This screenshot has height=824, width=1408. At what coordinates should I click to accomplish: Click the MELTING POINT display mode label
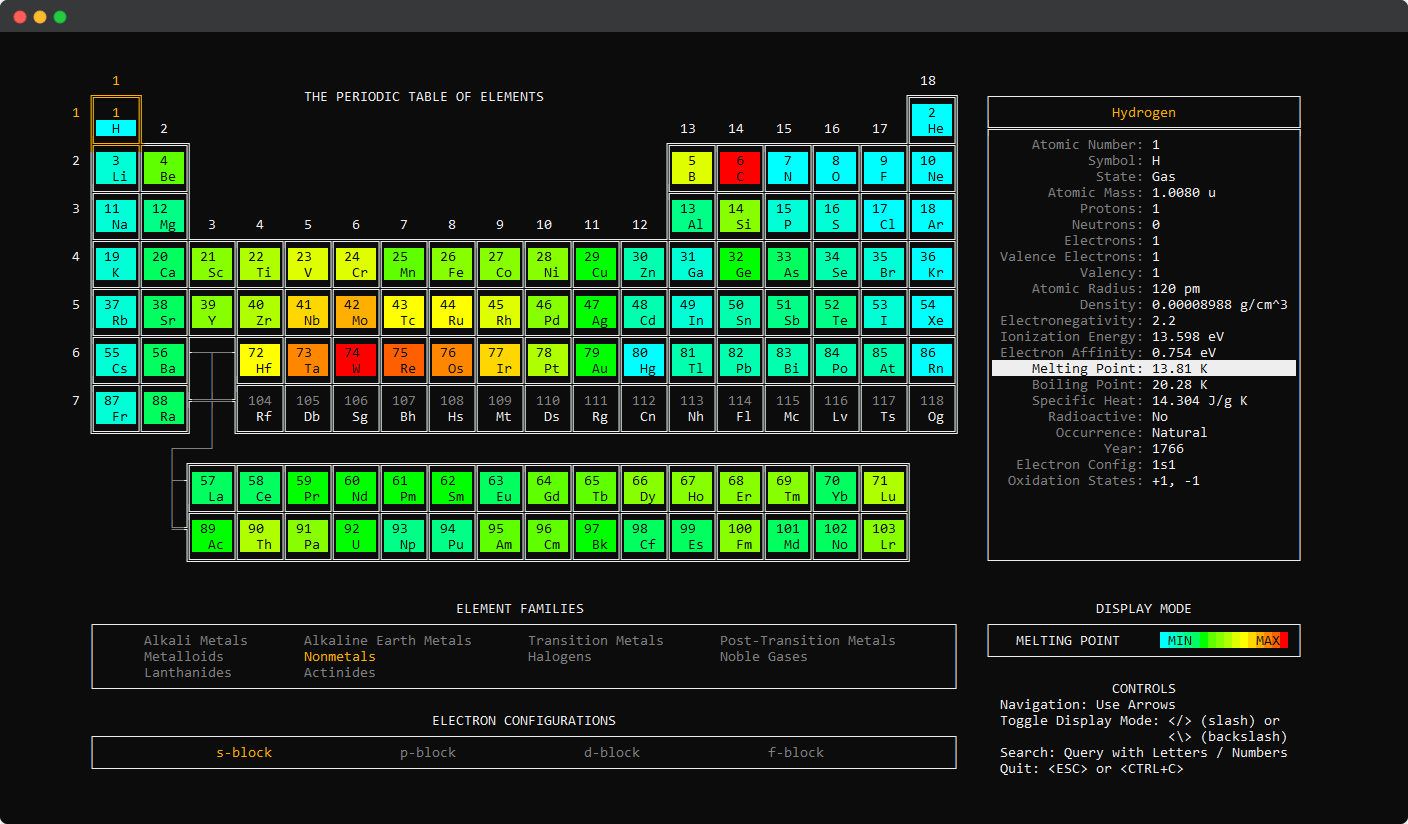click(x=1068, y=641)
